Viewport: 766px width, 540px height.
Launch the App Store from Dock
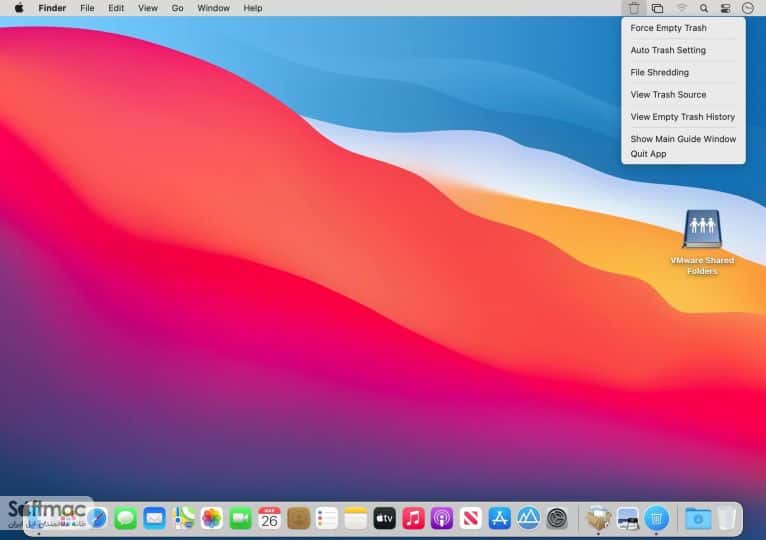coord(499,518)
